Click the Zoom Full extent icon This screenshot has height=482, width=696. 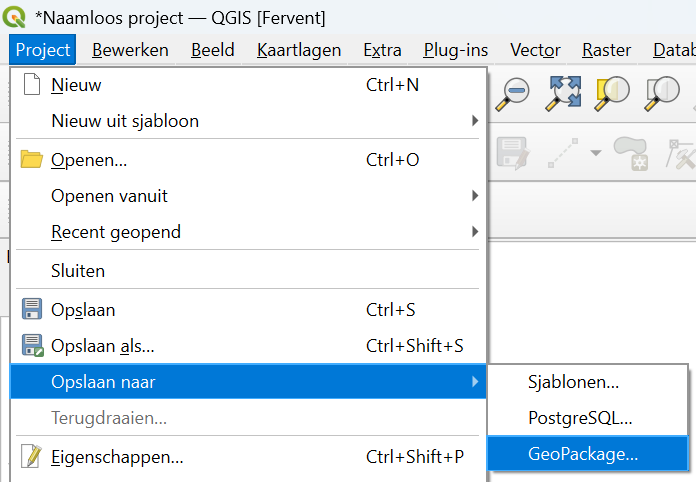563,92
